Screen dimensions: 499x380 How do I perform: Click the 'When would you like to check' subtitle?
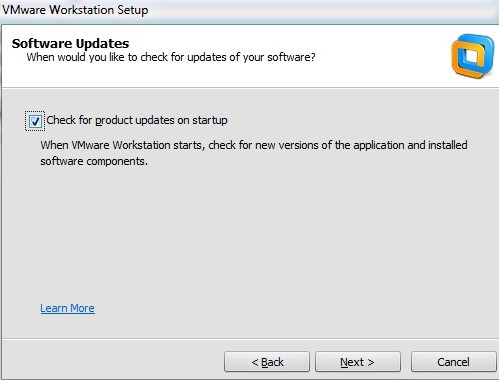[x=171, y=57]
